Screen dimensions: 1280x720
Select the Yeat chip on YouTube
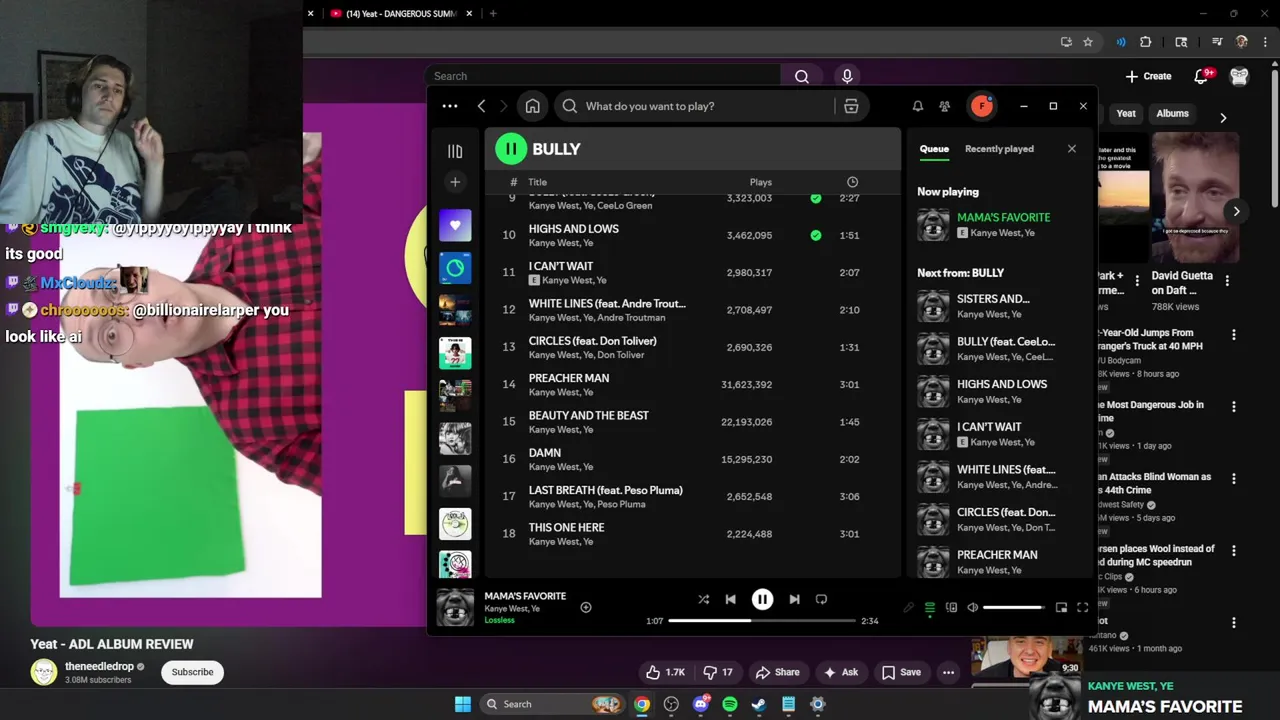pos(1126,114)
